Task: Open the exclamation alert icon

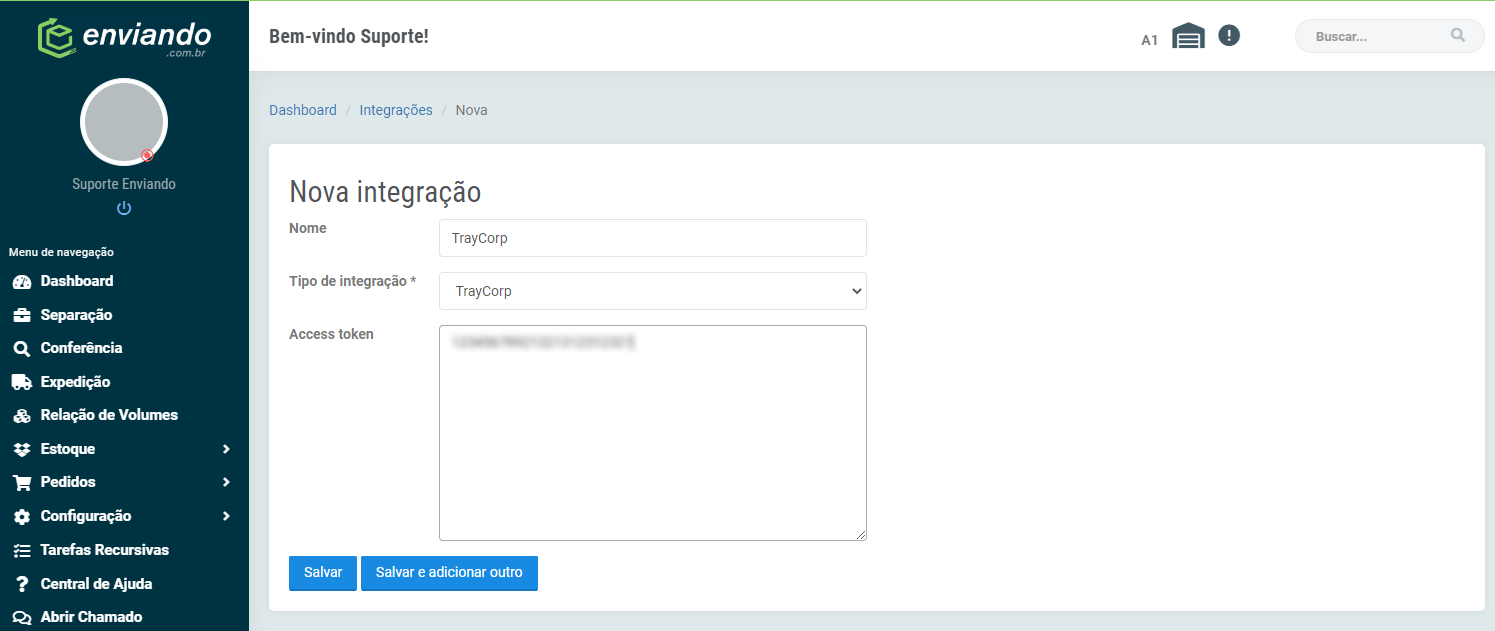Action: tap(1229, 36)
